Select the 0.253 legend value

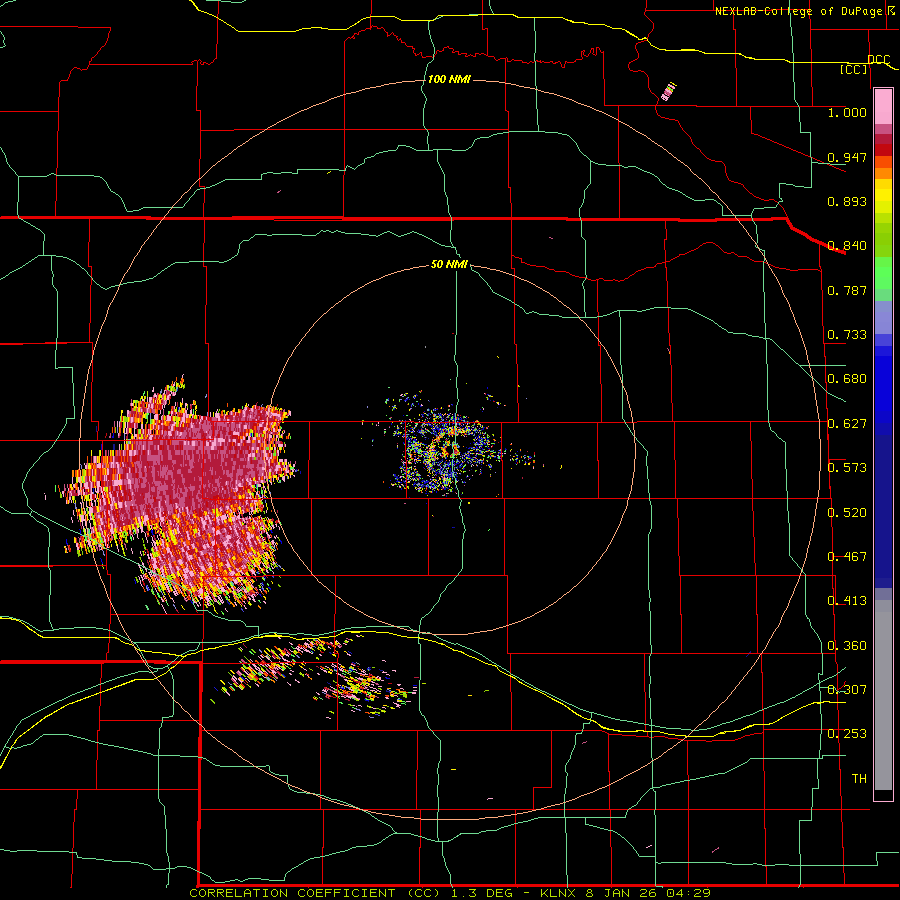click(x=847, y=734)
